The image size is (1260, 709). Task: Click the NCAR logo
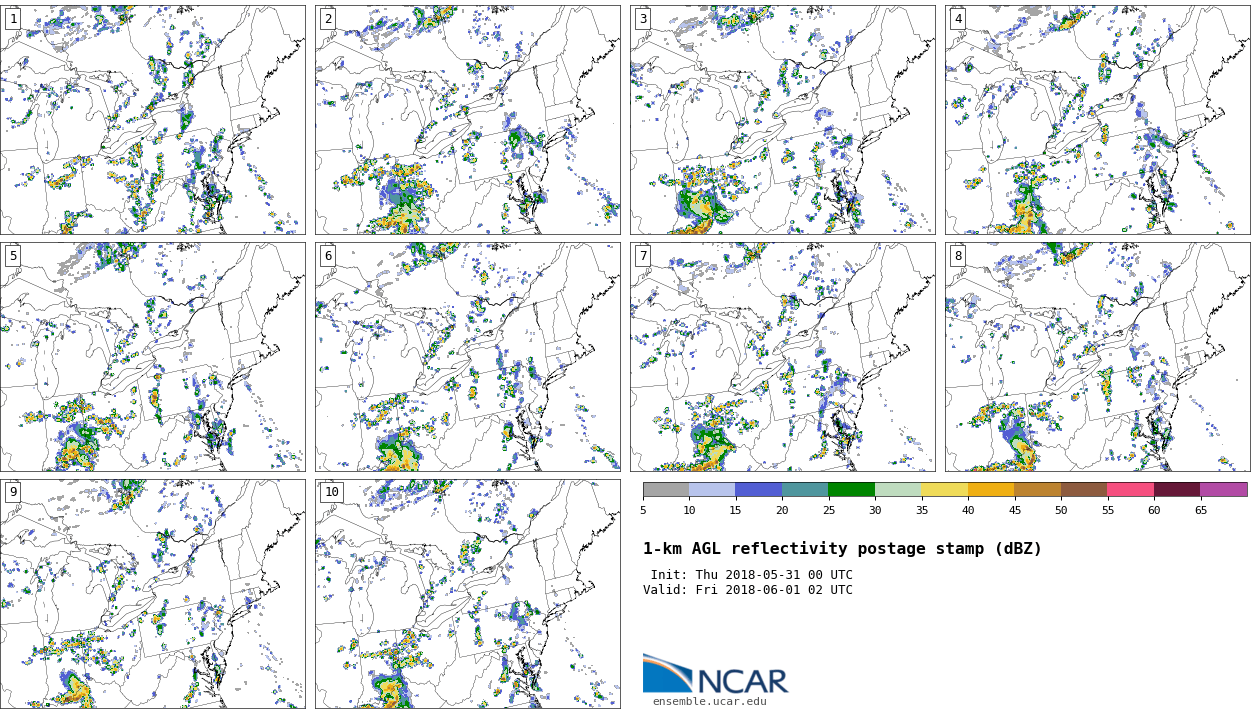pyautogui.click(x=715, y=675)
